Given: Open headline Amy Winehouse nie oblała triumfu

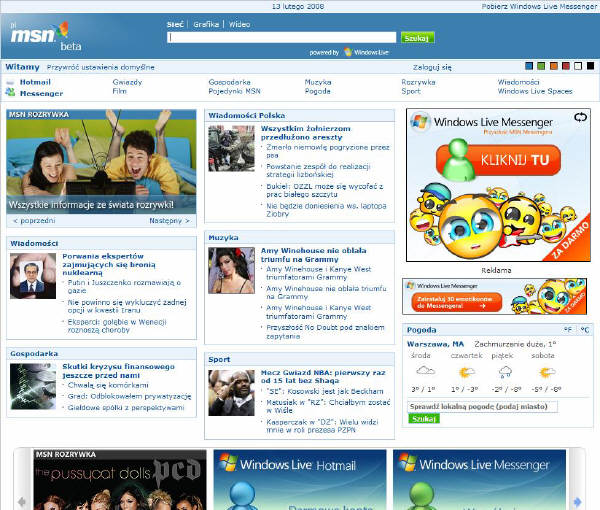Looking at the screenshot, I should pyautogui.click(x=313, y=255).
